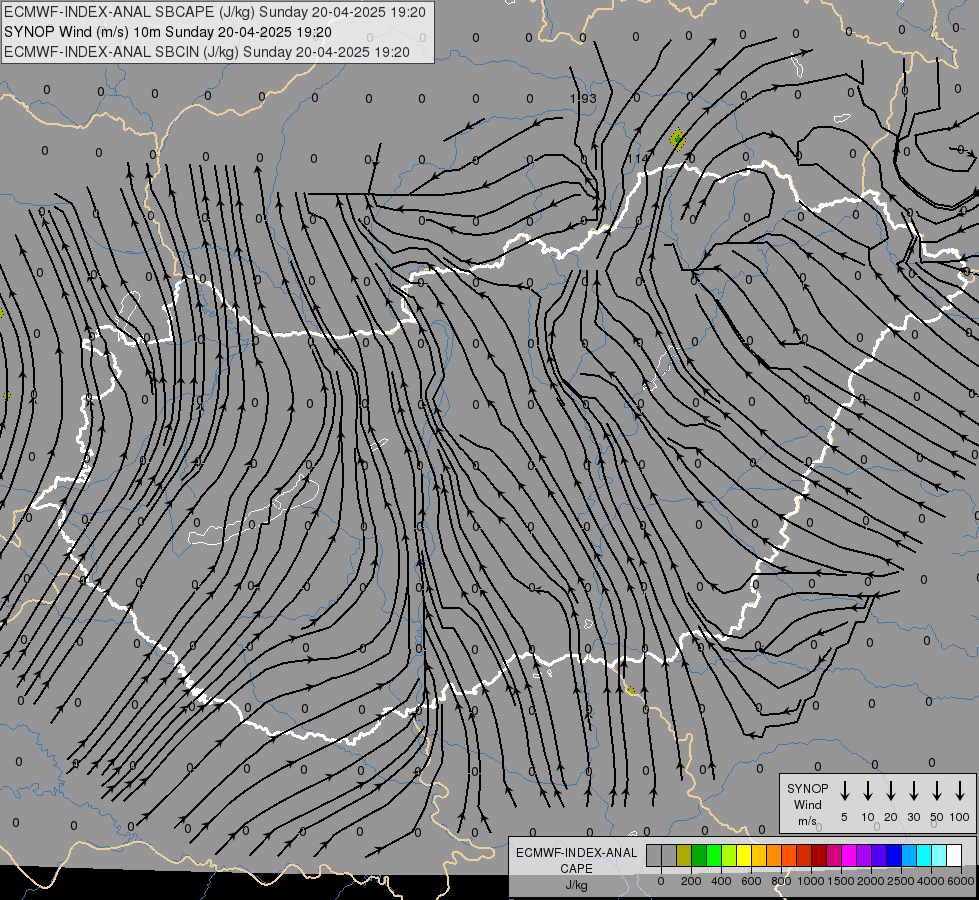Click the wind arrow above the 10 m/s label
The image size is (979, 900).
coord(867,790)
